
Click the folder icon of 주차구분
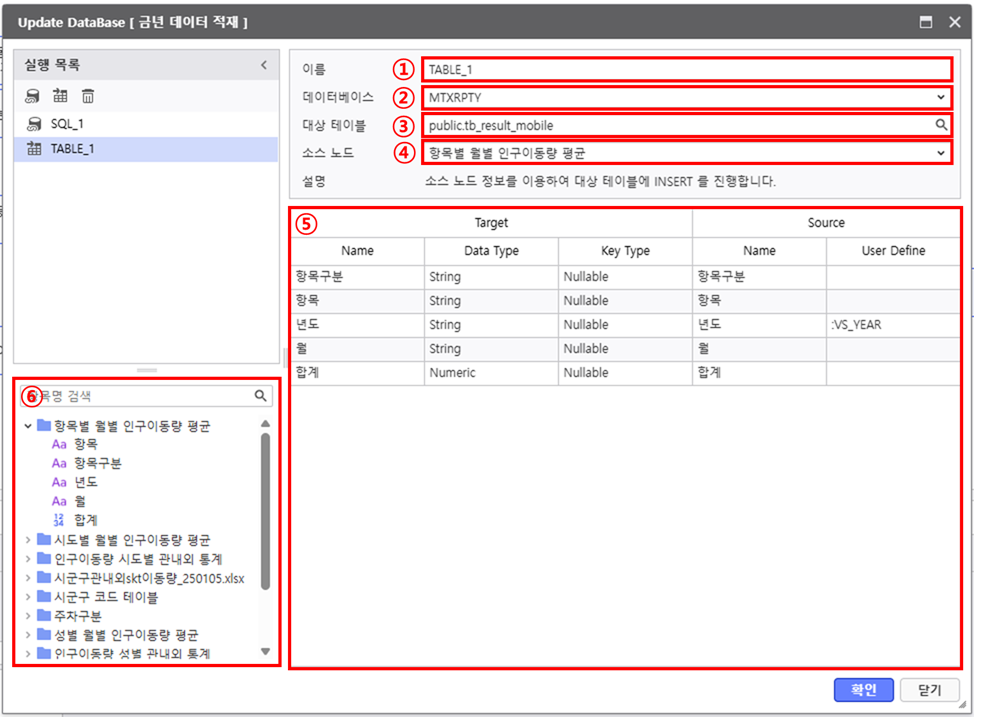click(x=44, y=616)
